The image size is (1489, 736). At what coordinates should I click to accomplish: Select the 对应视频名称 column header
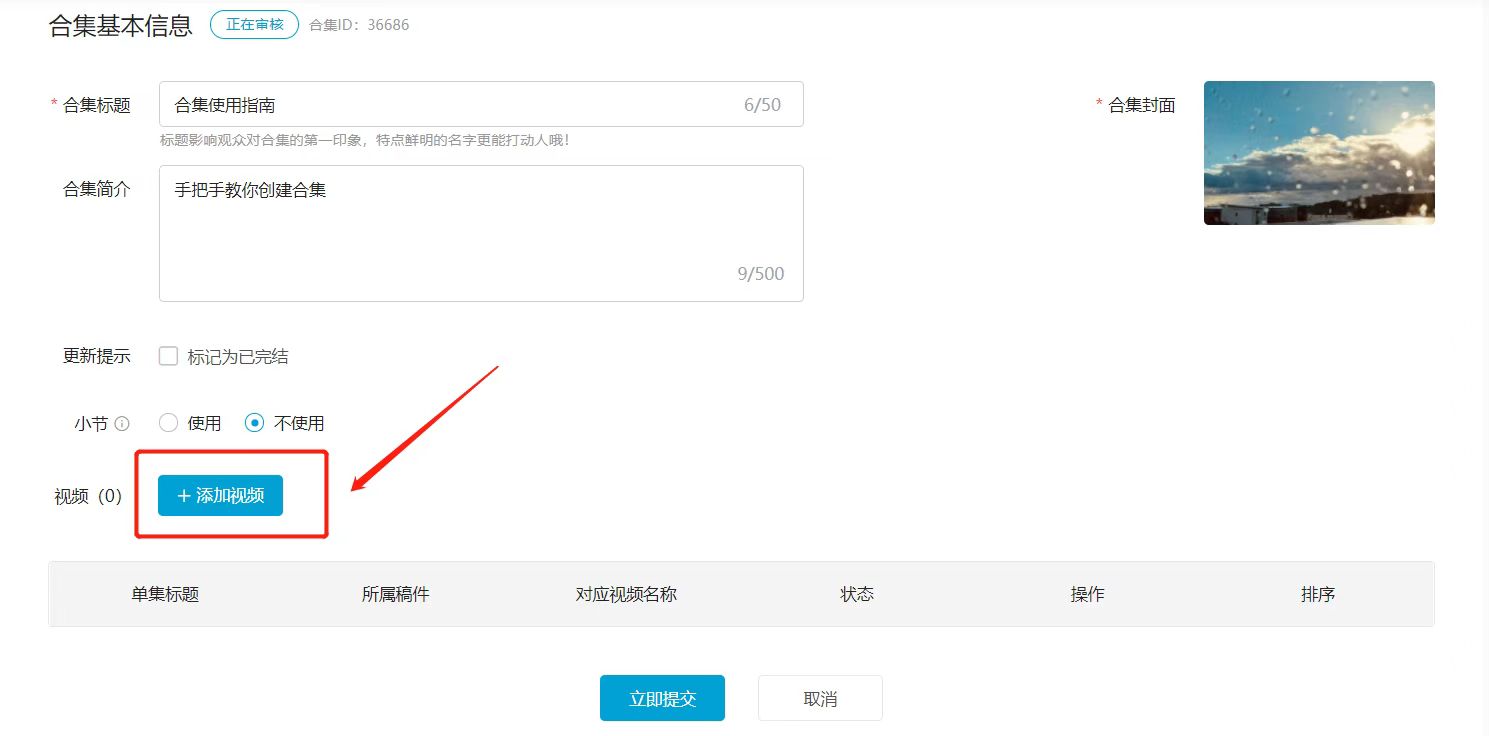pyautogui.click(x=626, y=594)
